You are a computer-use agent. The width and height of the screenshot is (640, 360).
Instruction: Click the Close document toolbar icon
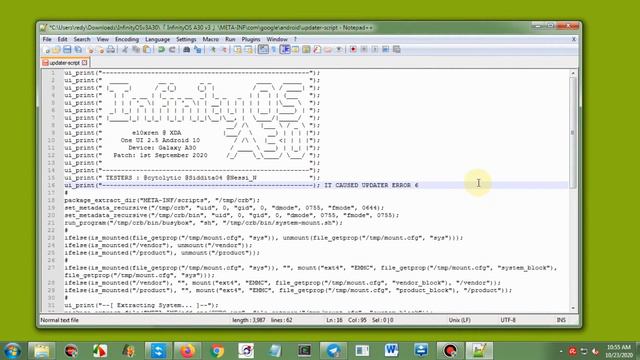91,50
